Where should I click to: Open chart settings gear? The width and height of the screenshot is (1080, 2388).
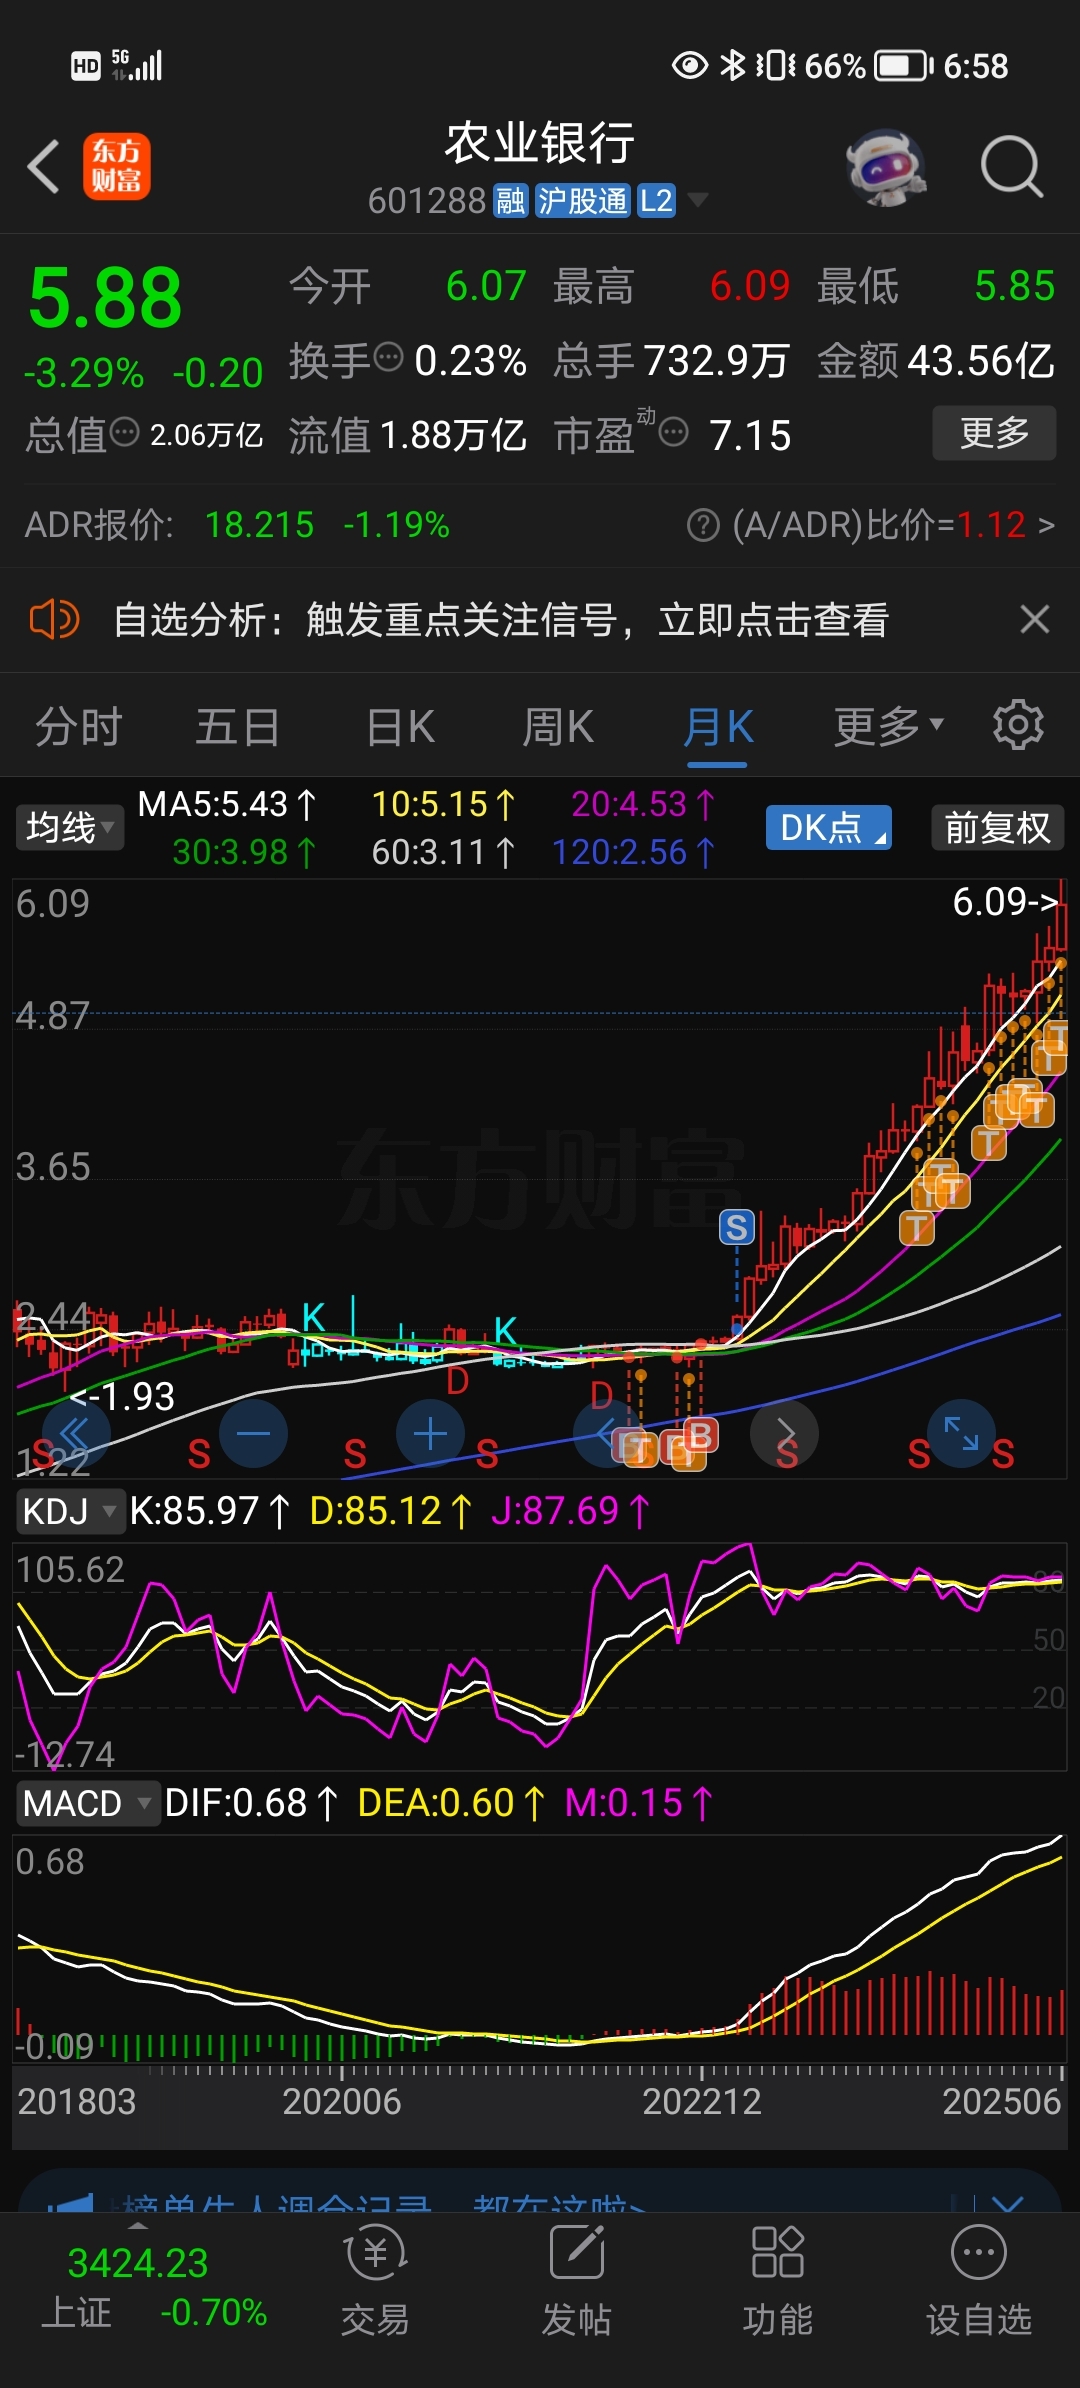[1018, 725]
